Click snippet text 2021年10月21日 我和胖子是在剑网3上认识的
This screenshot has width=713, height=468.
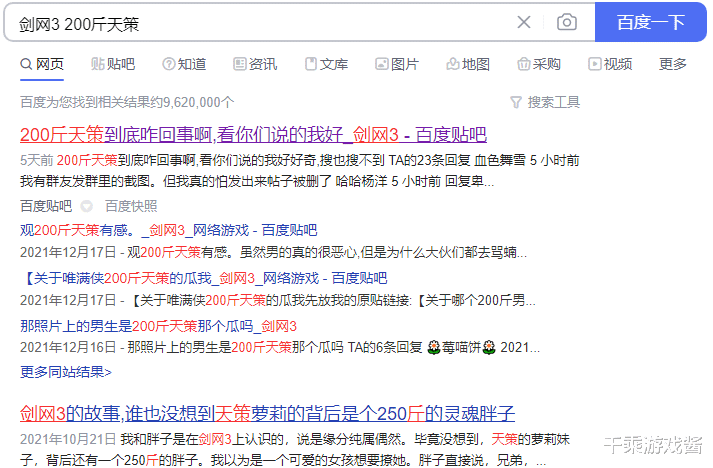tap(295, 449)
